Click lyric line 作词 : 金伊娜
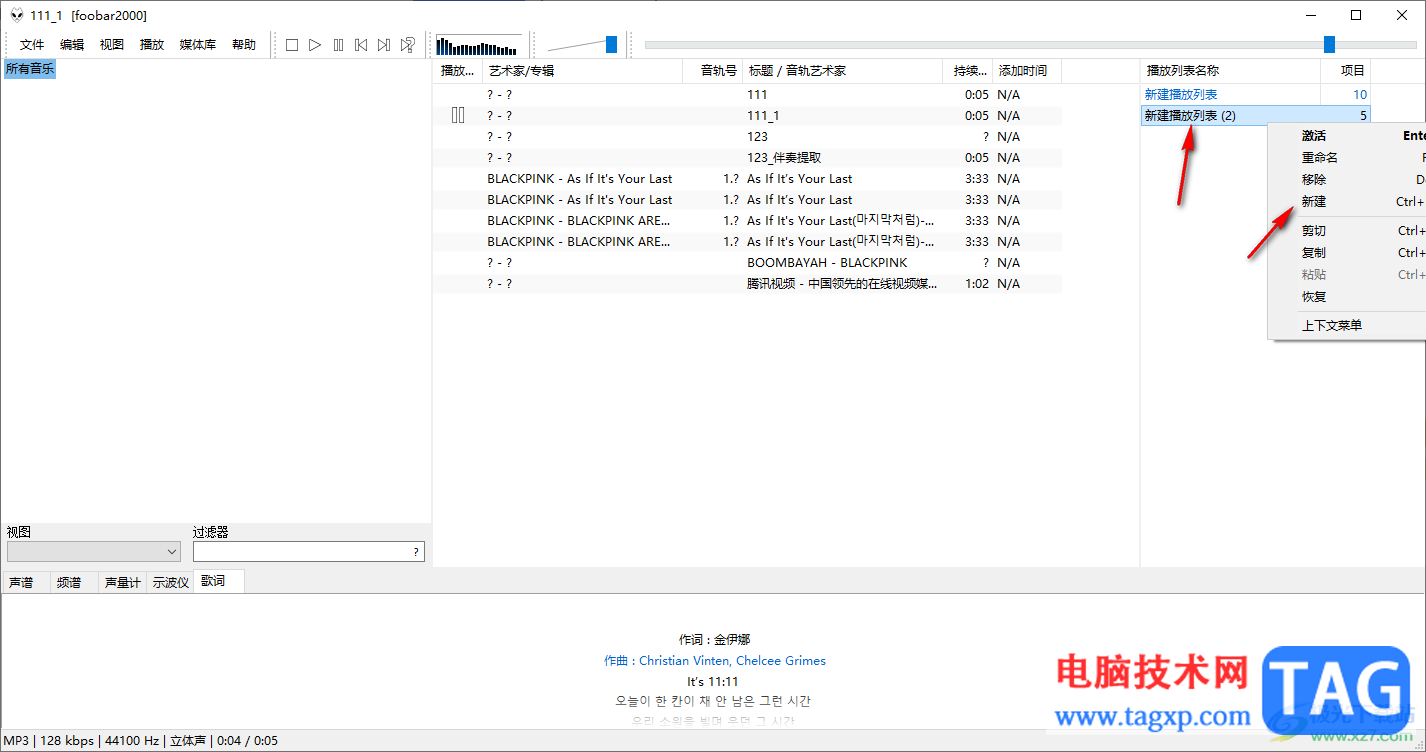This screenshot has width=1426, height=752. (714, 640)
